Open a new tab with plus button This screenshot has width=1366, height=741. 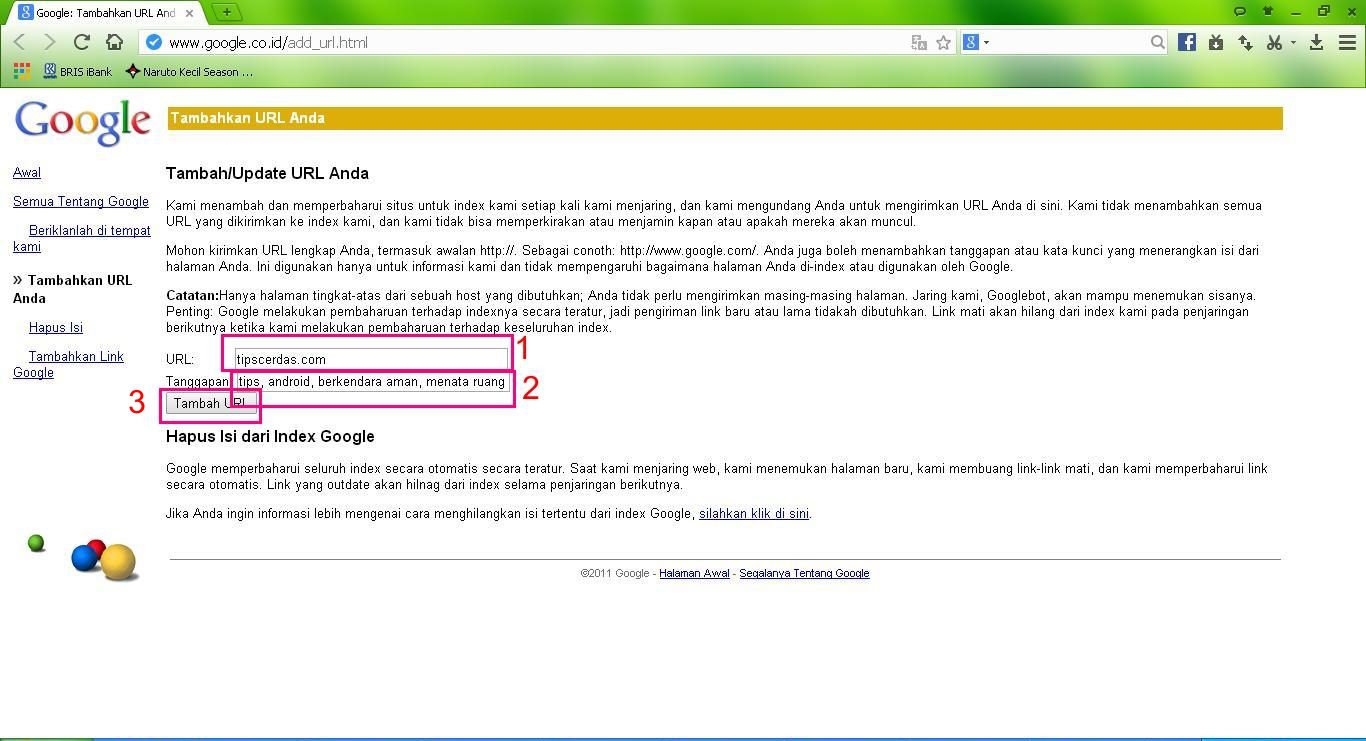coord(227,12)
